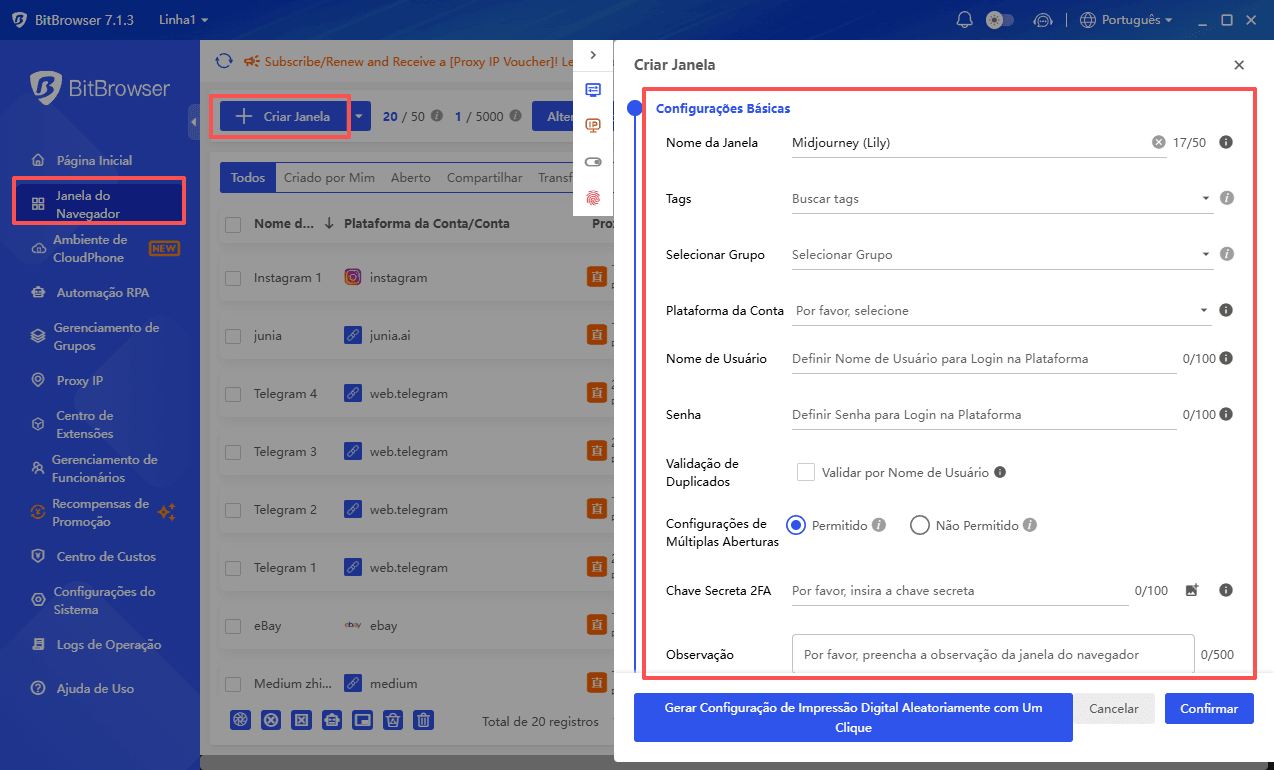Go to Página Inicial
The image size is (1274, 770).
pos(96,160)
